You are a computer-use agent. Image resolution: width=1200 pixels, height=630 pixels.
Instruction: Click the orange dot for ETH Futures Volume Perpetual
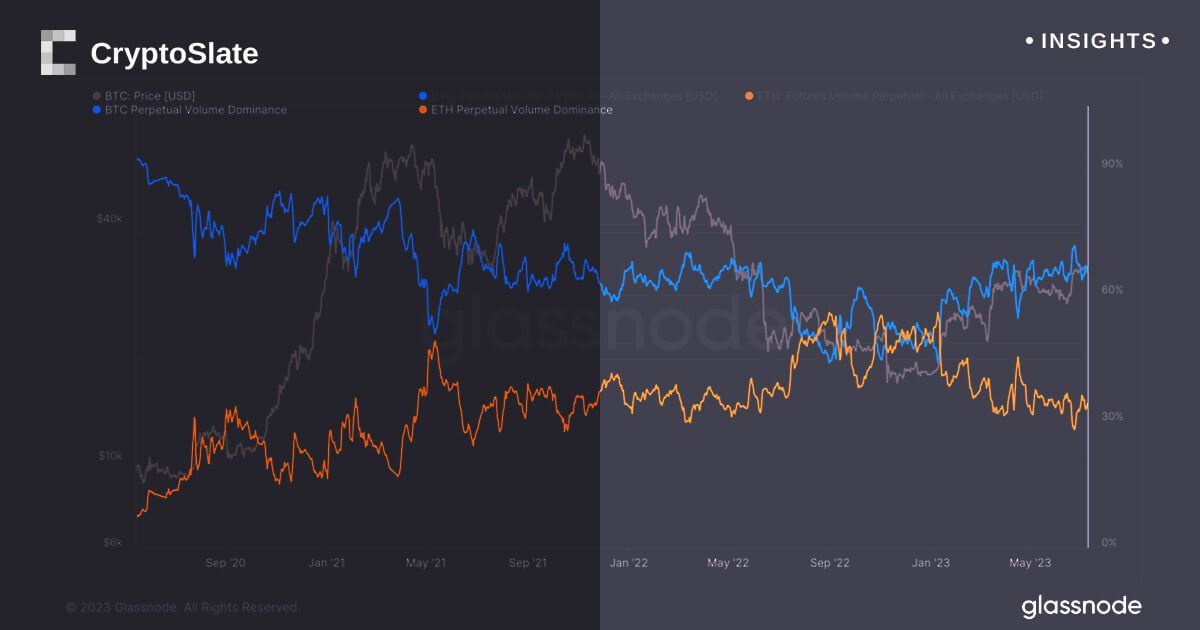[x=749, y=96]
